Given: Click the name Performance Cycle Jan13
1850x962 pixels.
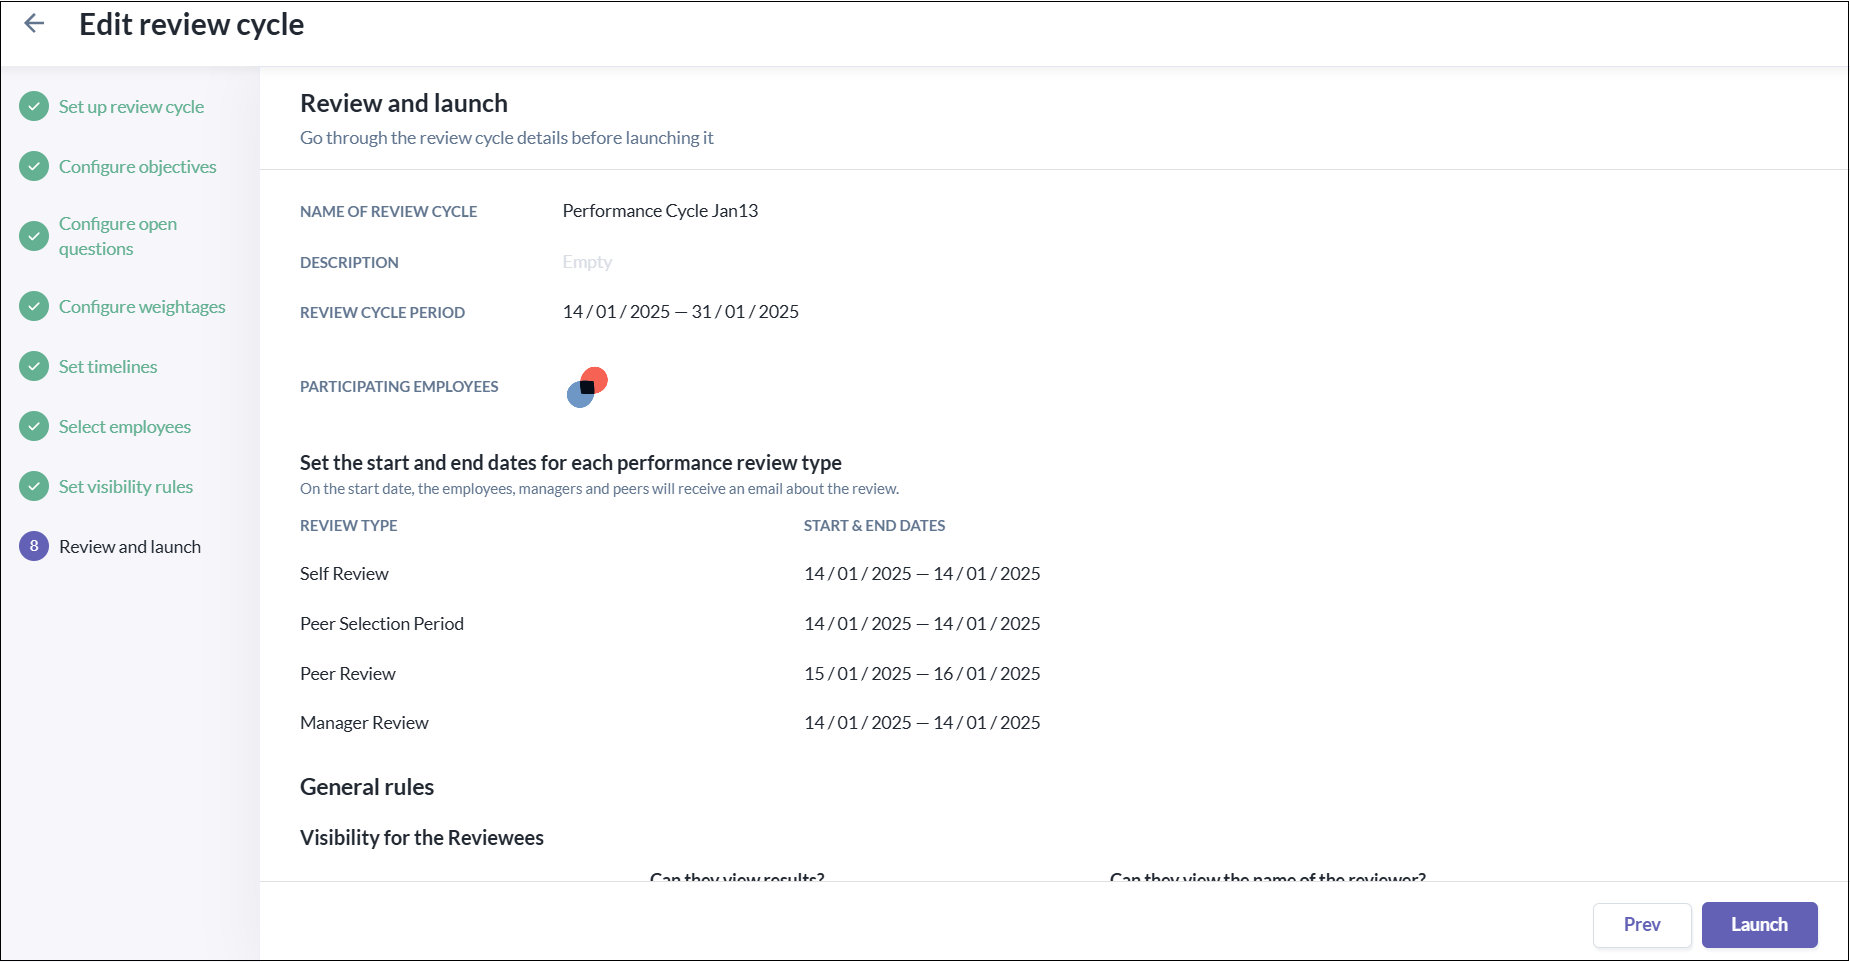Looking at the screenshot, I should pos(660,211).
